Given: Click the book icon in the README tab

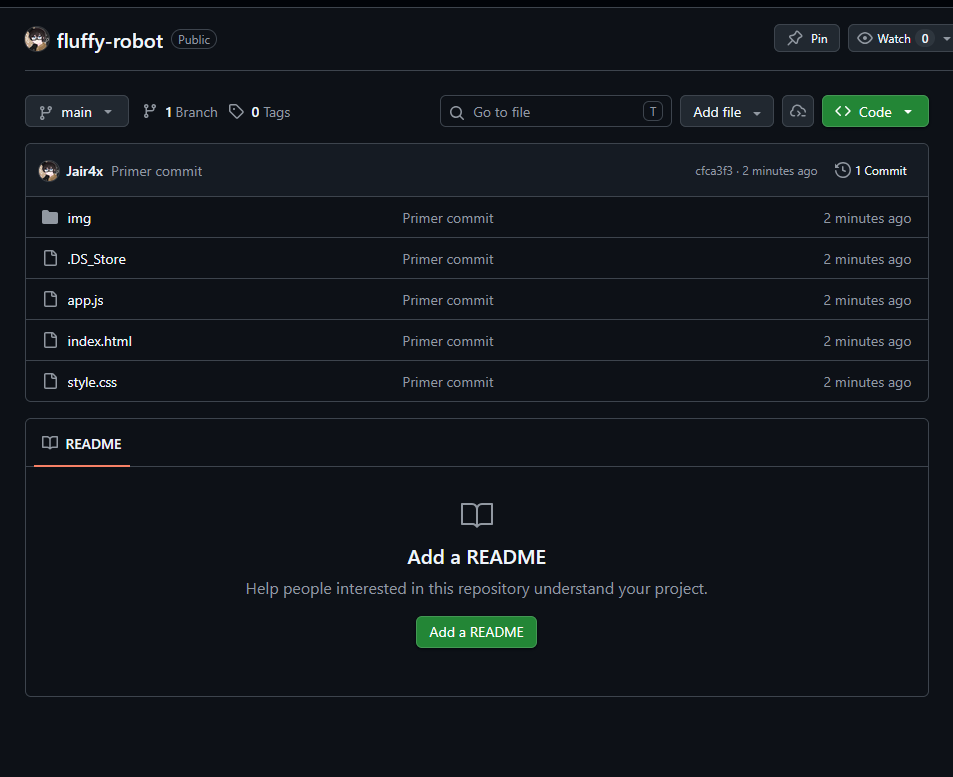Looking at the screenshot, I should pyautogui.click(x=50, y=443).
